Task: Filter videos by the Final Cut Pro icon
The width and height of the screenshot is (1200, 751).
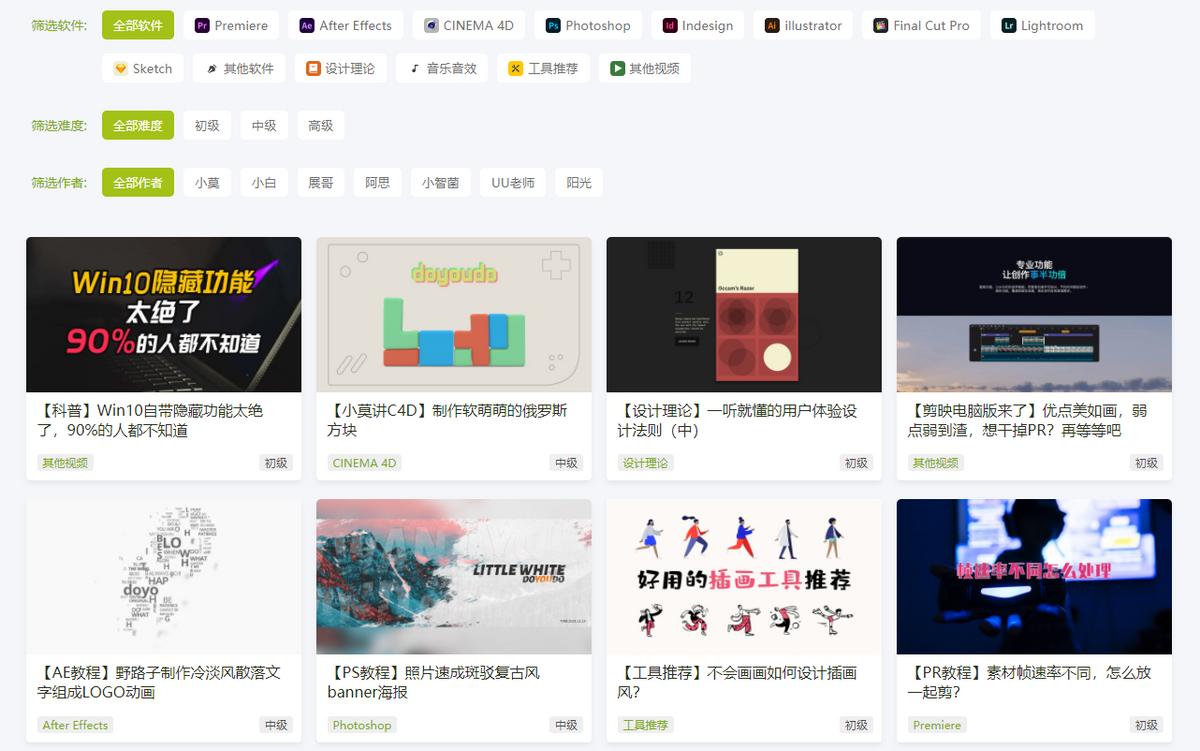Action: coord(880,25)
